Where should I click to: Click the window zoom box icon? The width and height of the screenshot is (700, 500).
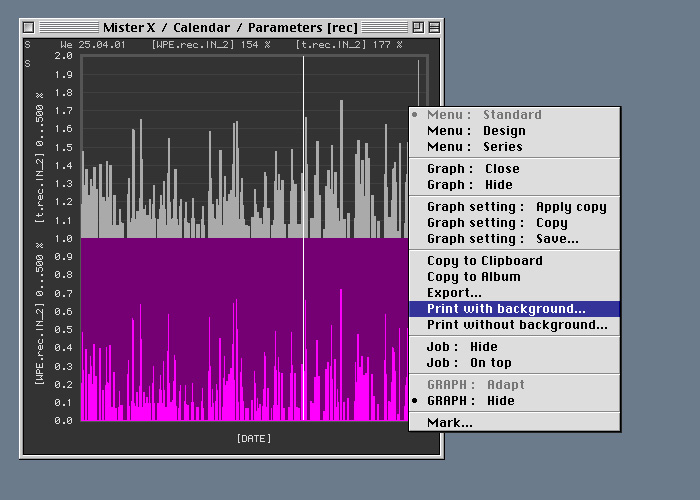[418, 28]
